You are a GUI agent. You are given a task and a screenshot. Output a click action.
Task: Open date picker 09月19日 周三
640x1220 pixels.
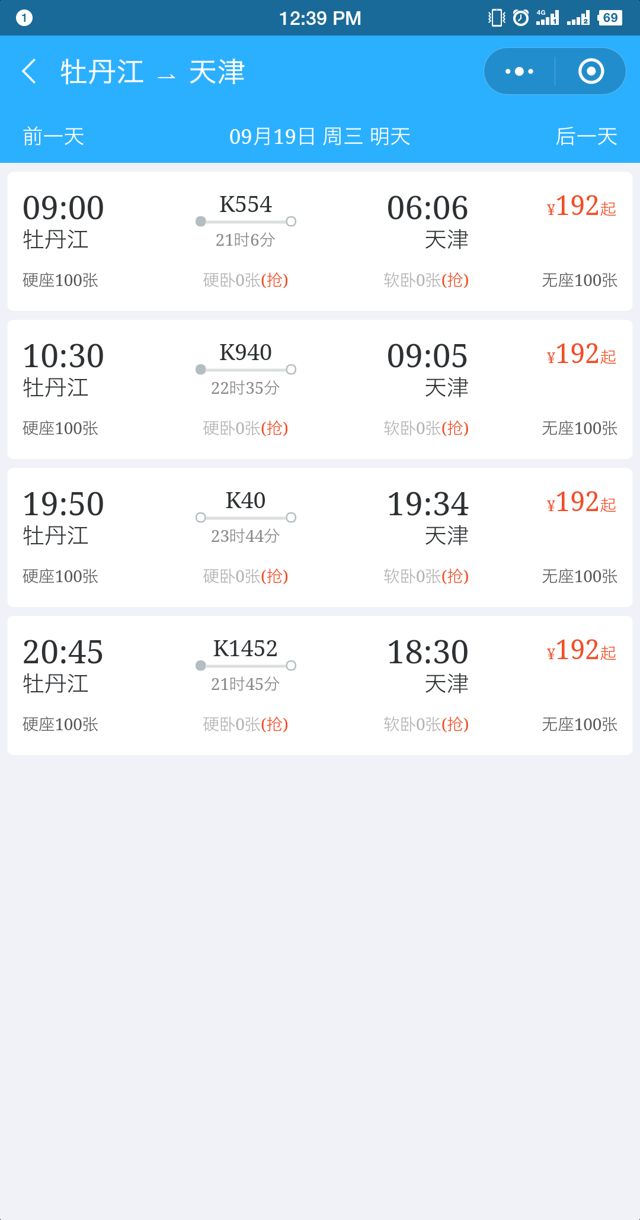[x=319, y=137]
